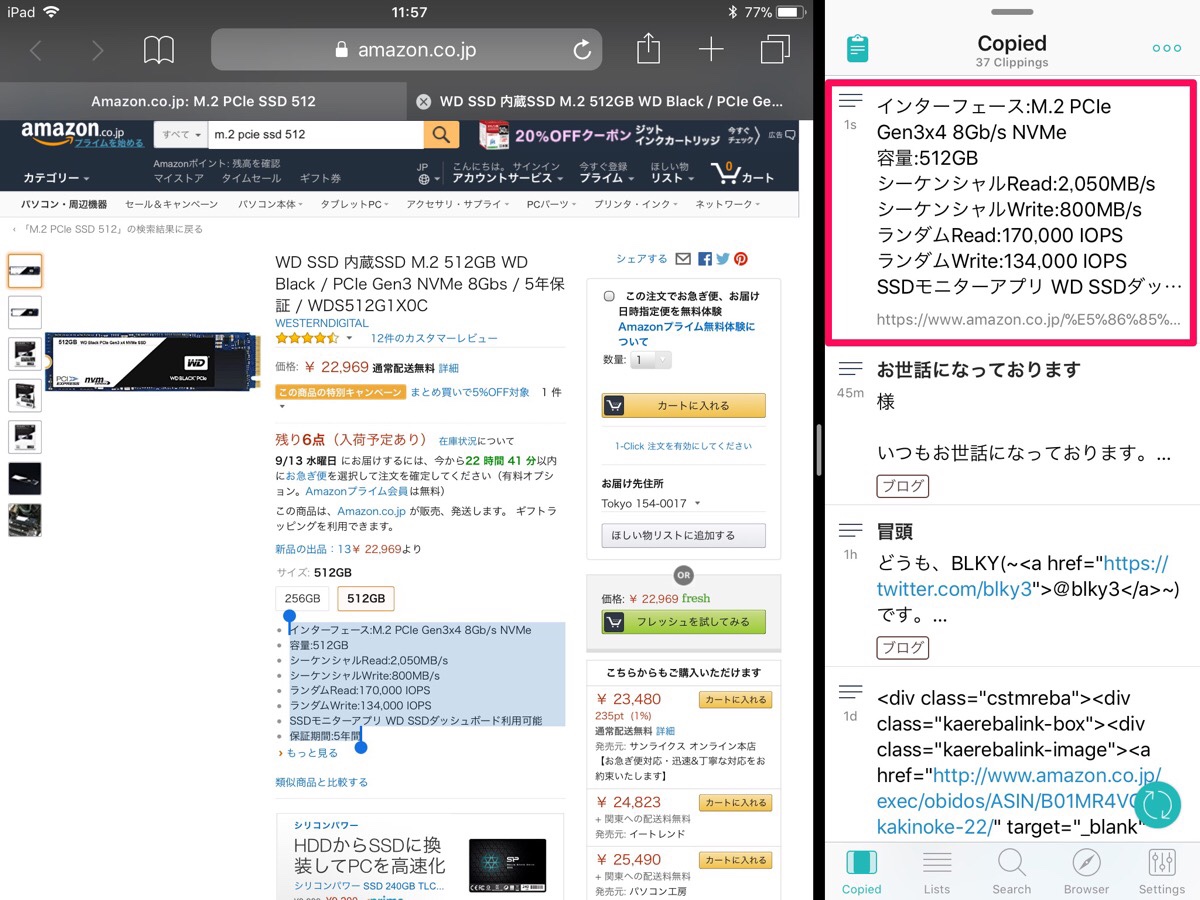
Task: Reload the amazon.co.jp page
Action: (582, 50)
